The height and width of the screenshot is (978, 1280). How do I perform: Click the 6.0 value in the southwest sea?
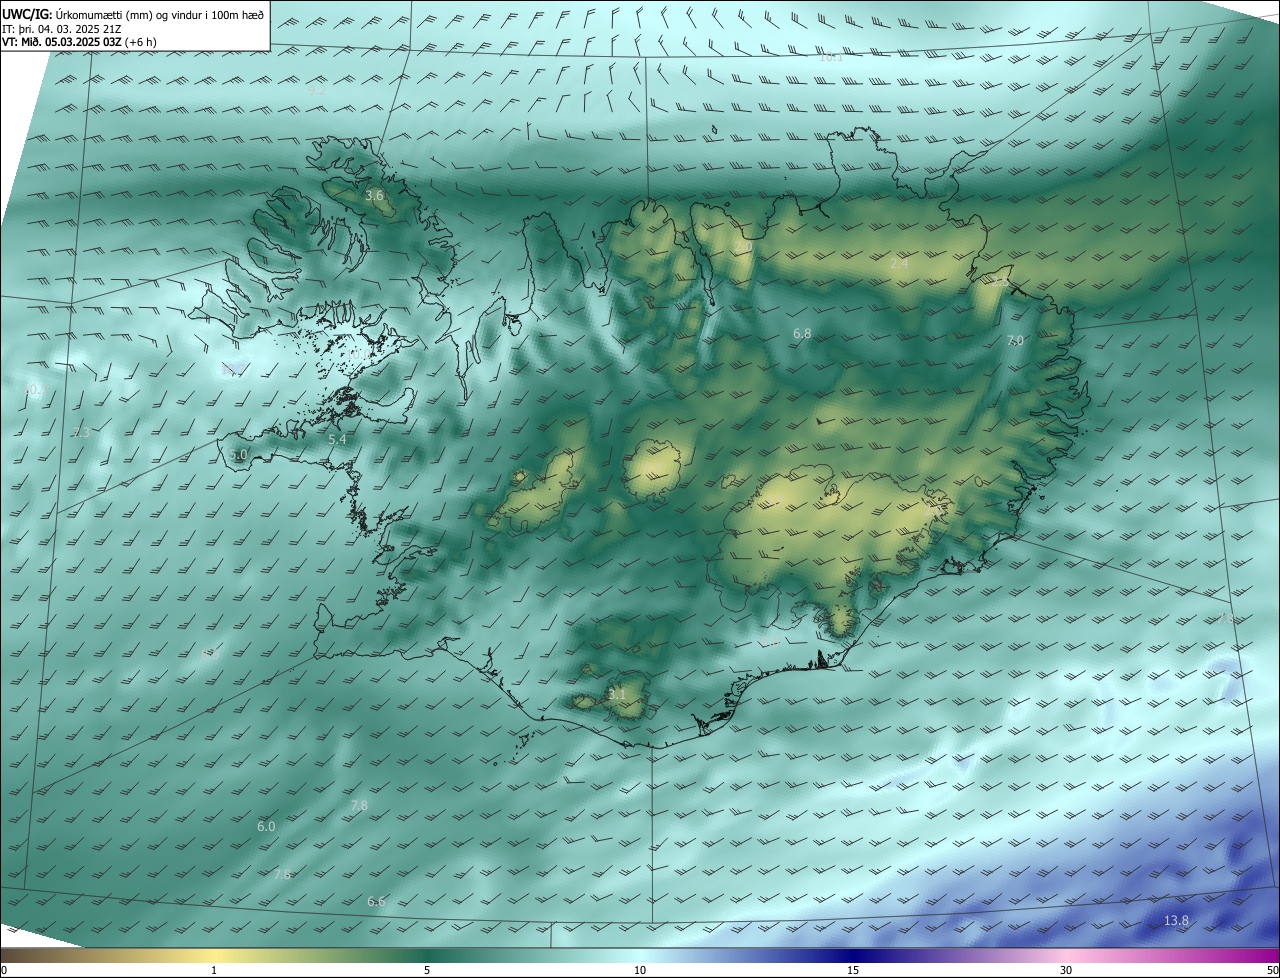pyautogui.click(x=265, y=827)
